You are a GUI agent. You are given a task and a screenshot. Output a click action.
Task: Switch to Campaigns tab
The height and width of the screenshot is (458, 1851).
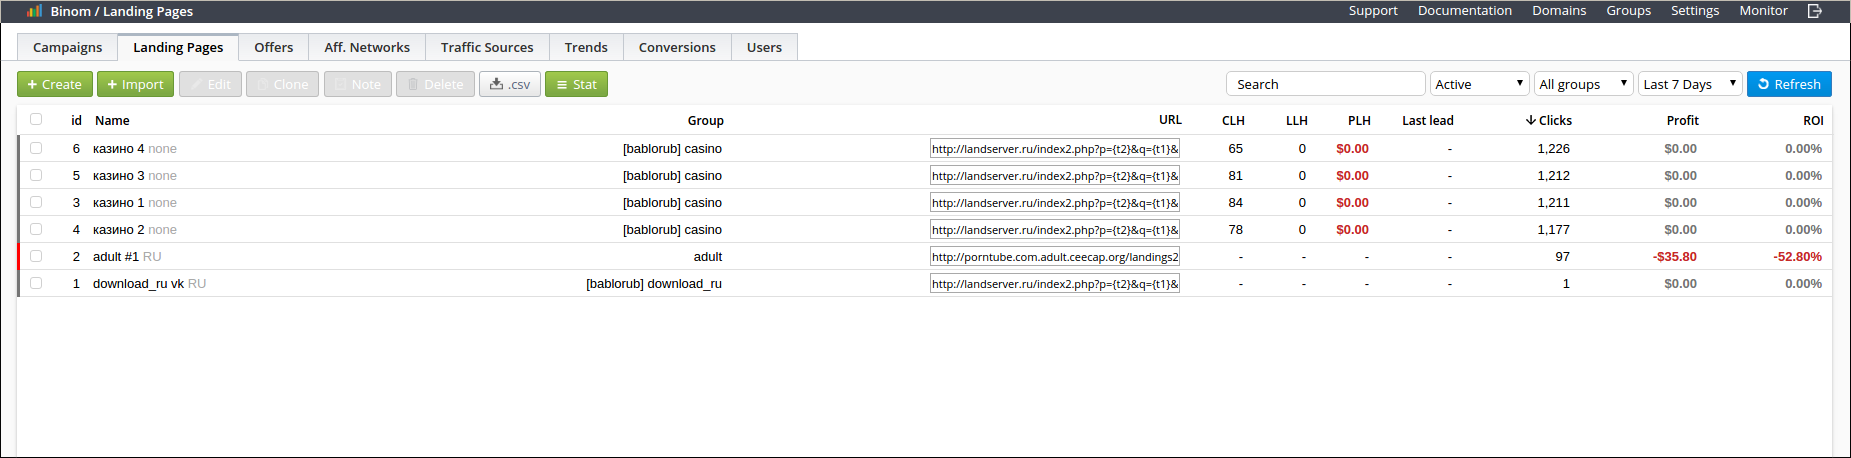[67, 47]
